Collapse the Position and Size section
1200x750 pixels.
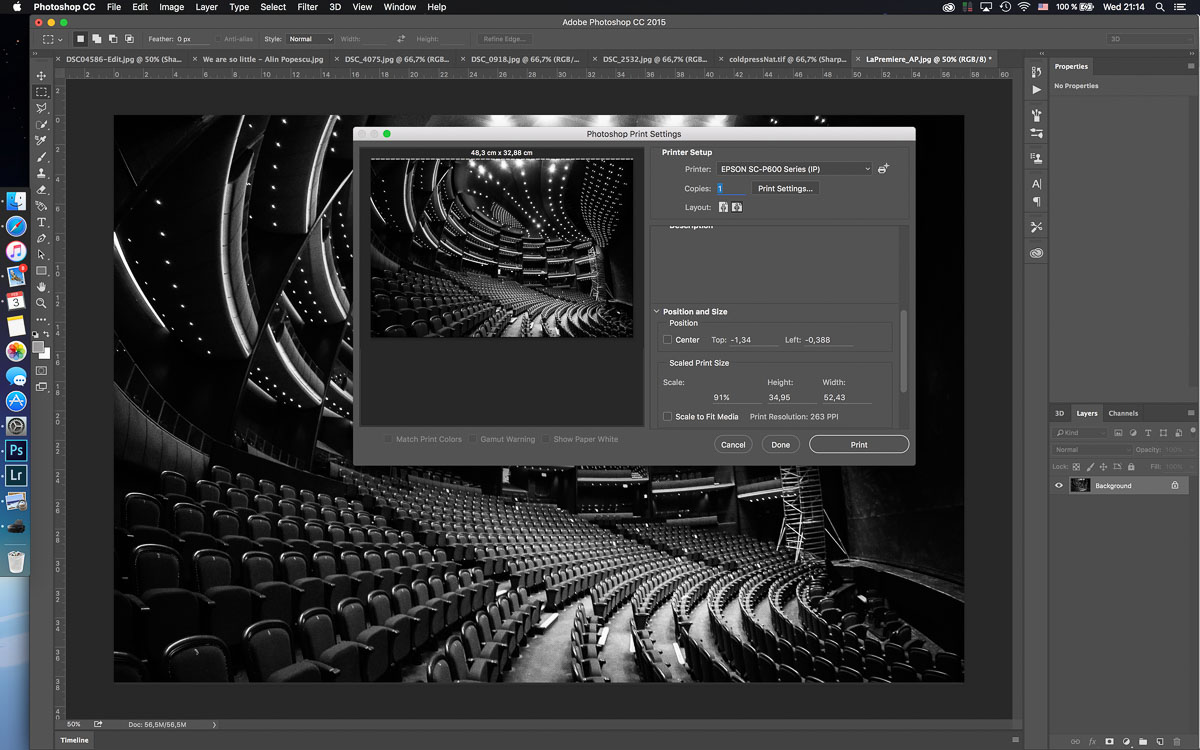click(x=657, y=312)
